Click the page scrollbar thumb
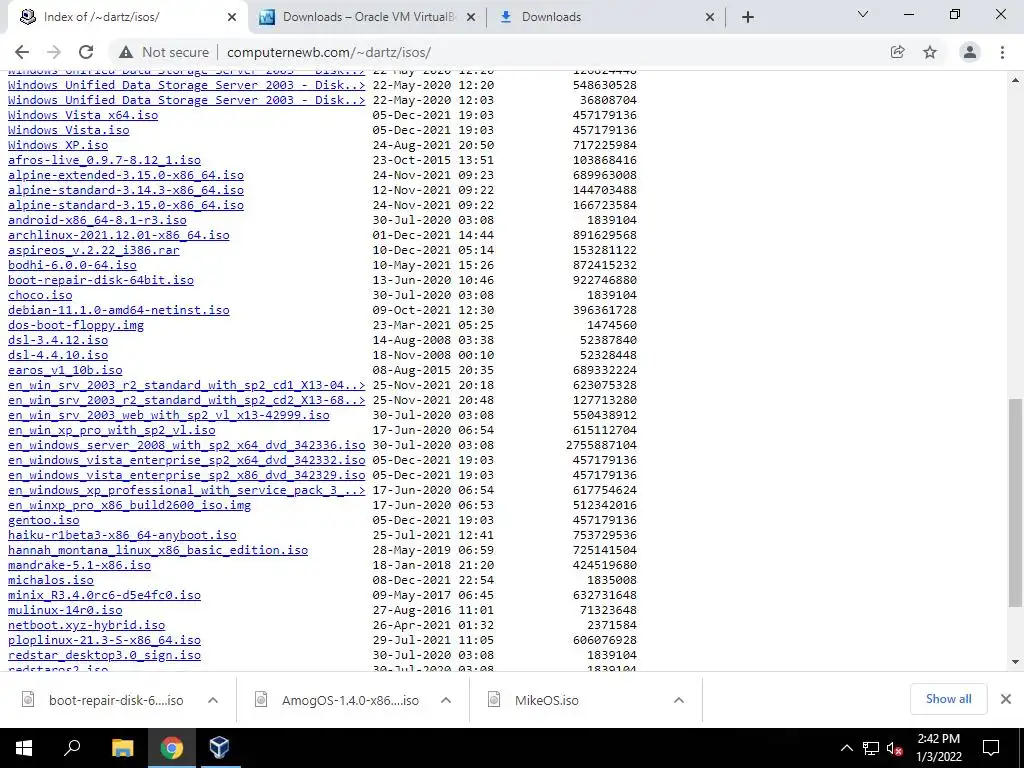Screen dimensions: 1024x768 pyautogui.click(x=1015, y=503)
